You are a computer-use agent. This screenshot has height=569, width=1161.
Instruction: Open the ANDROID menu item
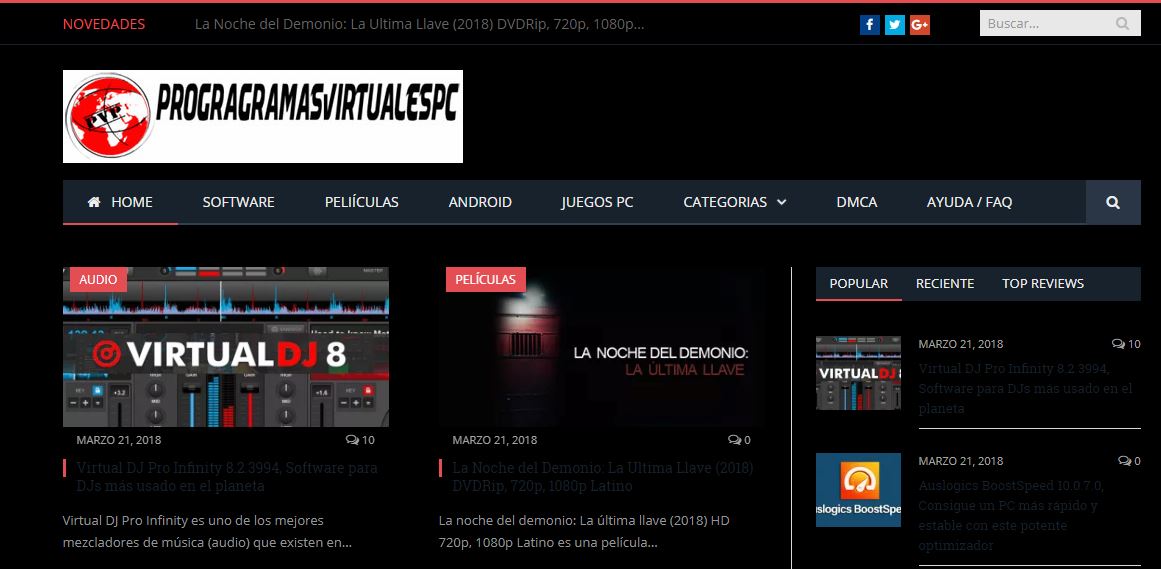(480, 202)
